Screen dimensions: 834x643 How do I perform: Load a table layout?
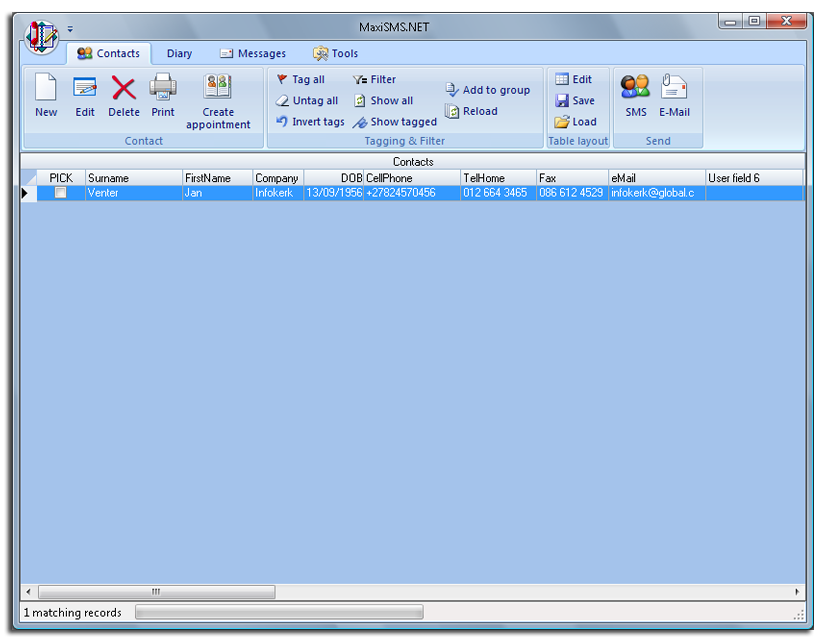click(x=576, y=122)
